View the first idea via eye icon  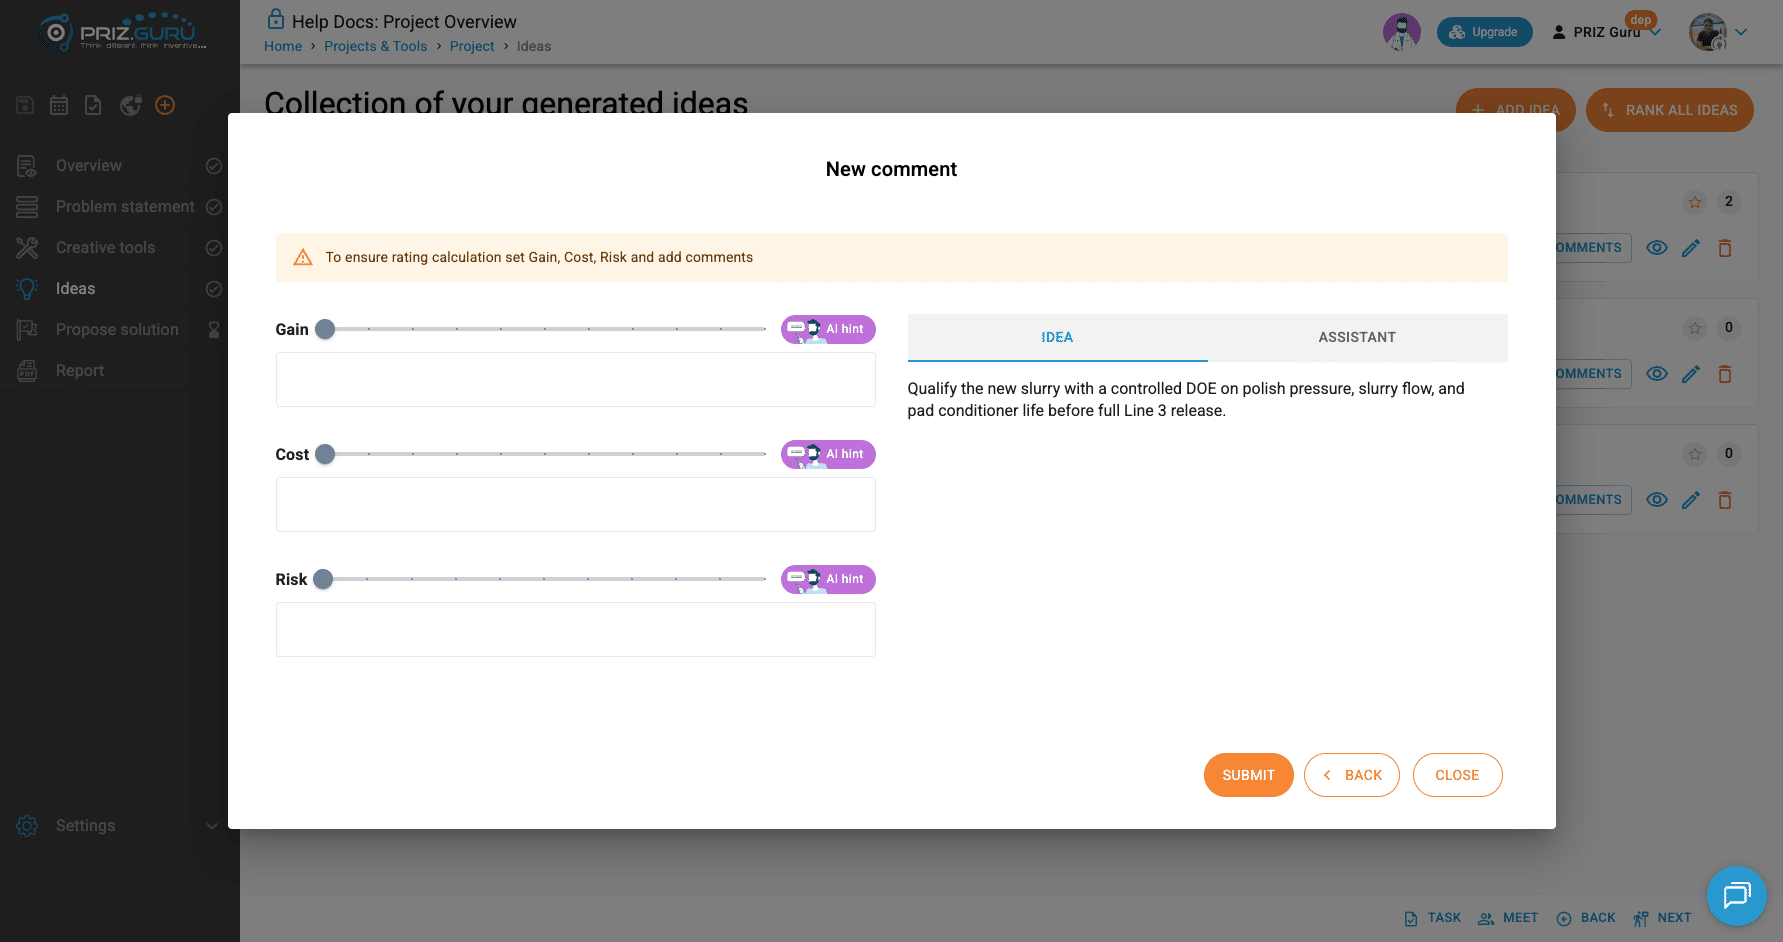pos(1657,248)
